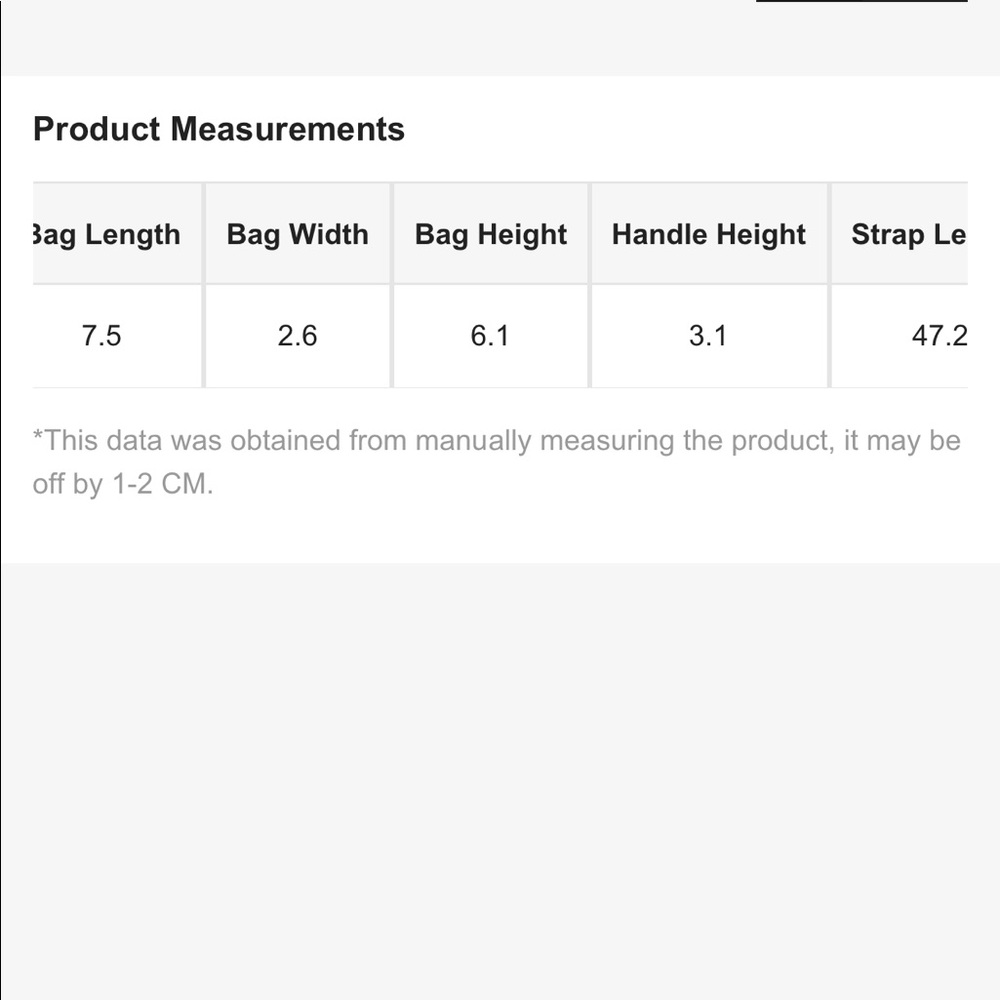Click the word "manually" in the disclaimer
The image size is (1000, 1000).
(473, 441)
